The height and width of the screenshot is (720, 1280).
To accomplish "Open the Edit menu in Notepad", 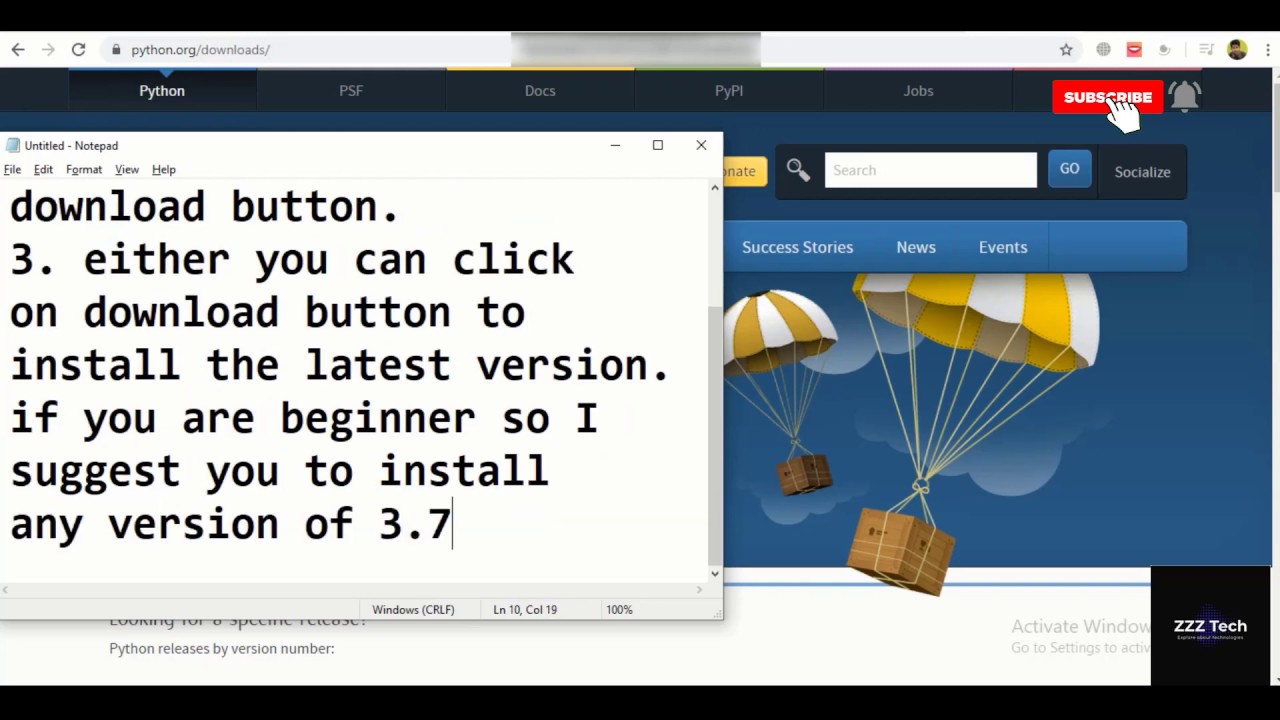I will click(x=43, y=170).
